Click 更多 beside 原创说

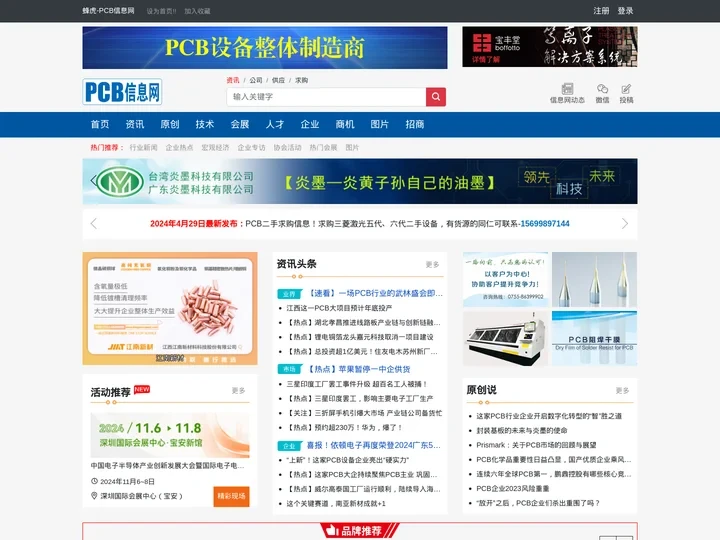622,391
